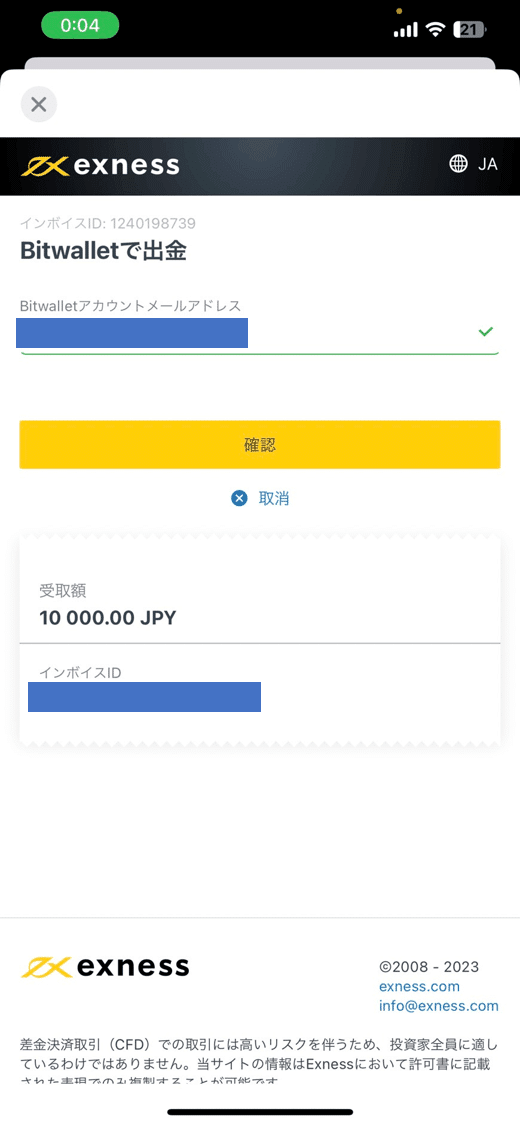Focus the Bitwallet account email address field
Viewport: 520px width, 1125px height.
(259, 335)
